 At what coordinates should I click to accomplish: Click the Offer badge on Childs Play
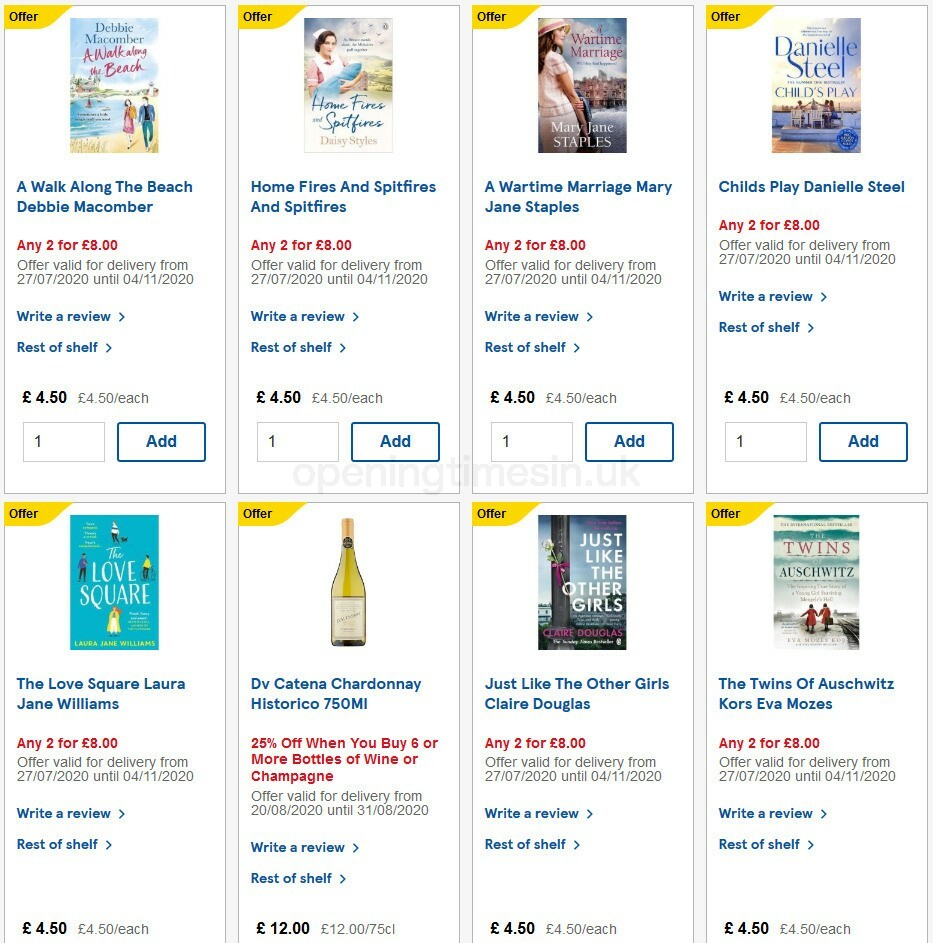point(724,16)
